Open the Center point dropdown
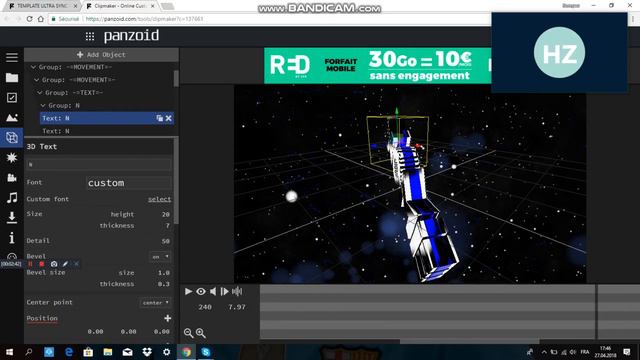Image resolution: width=640 pixels, height=360 pixels. [156, 302]
